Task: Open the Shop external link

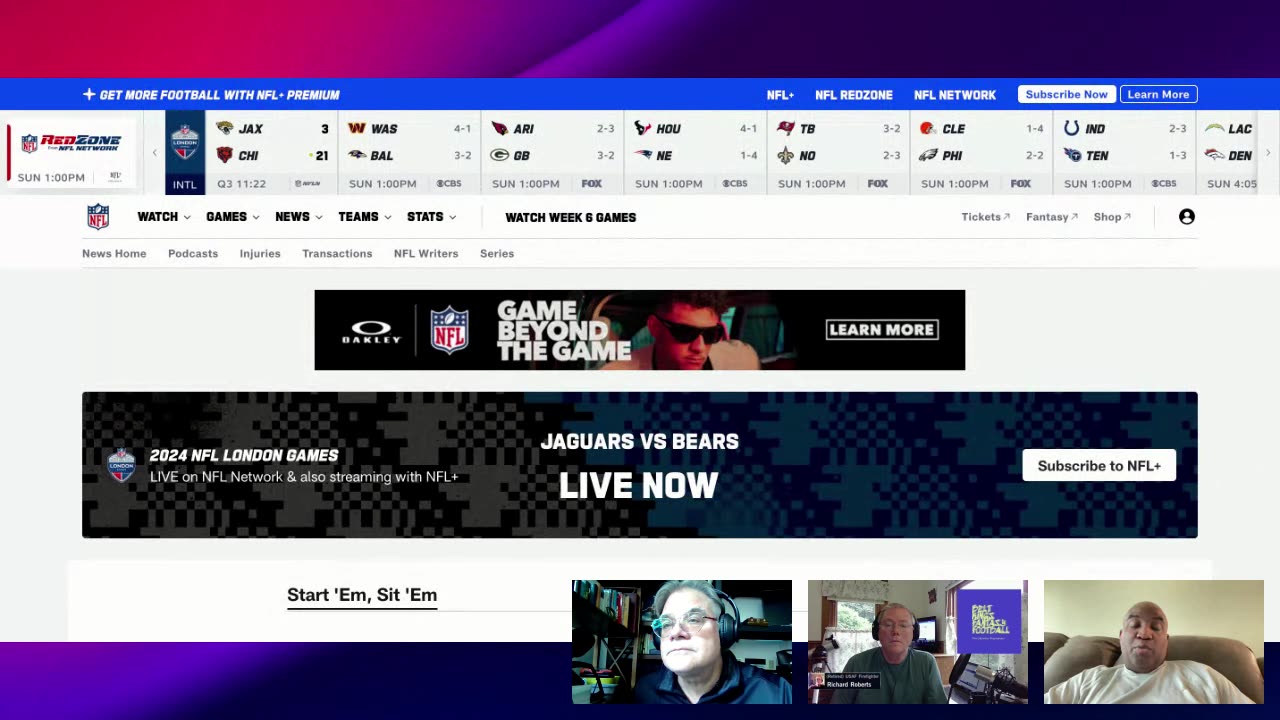Action: 1112,217
